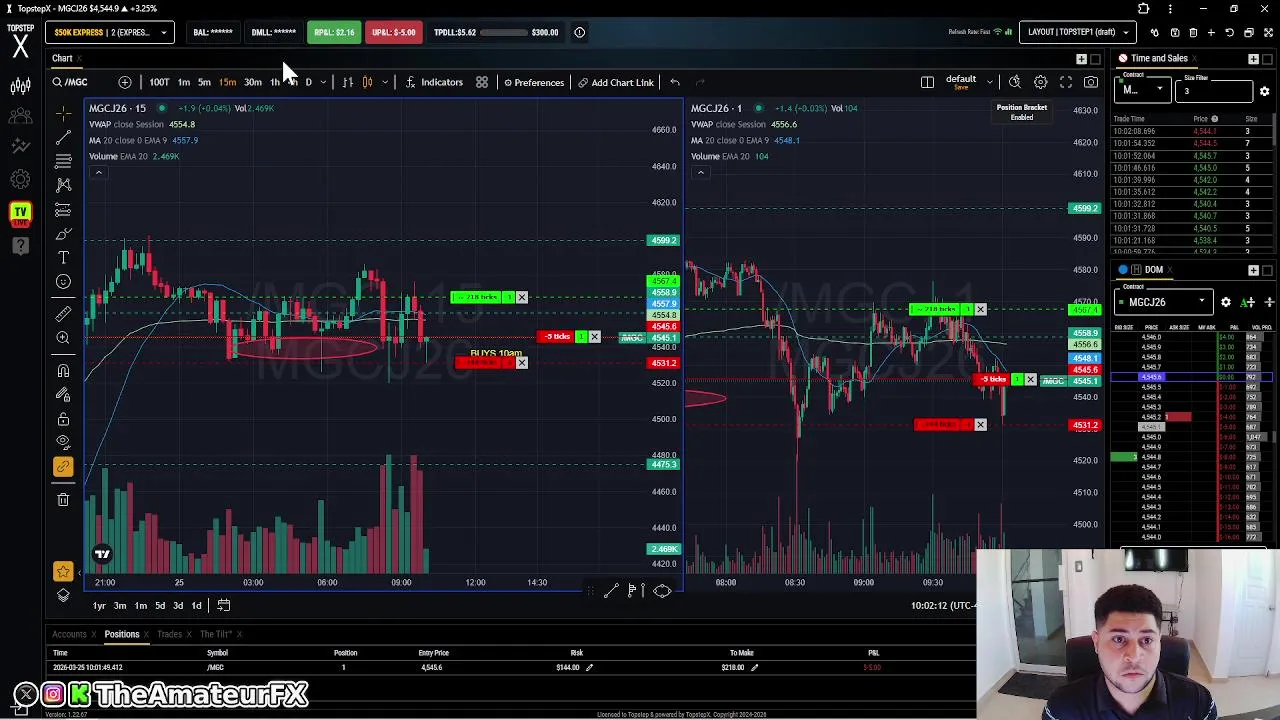Select the bars chart style icon

(x=347, y=82)
